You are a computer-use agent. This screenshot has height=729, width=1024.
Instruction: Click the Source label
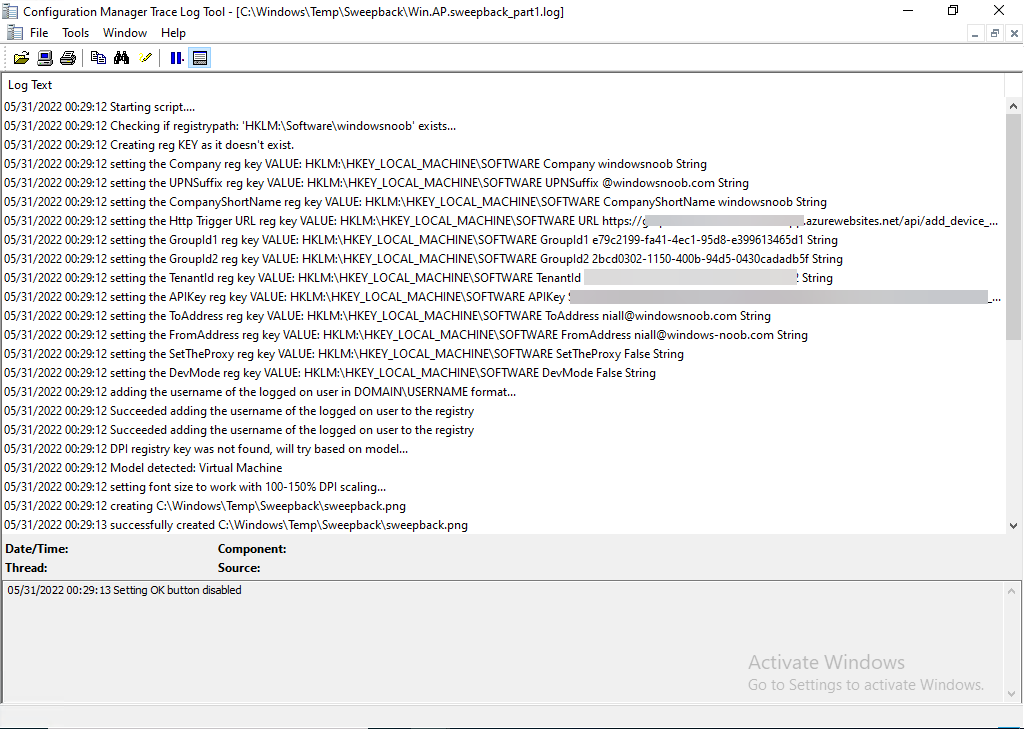(x=239, y=568)
